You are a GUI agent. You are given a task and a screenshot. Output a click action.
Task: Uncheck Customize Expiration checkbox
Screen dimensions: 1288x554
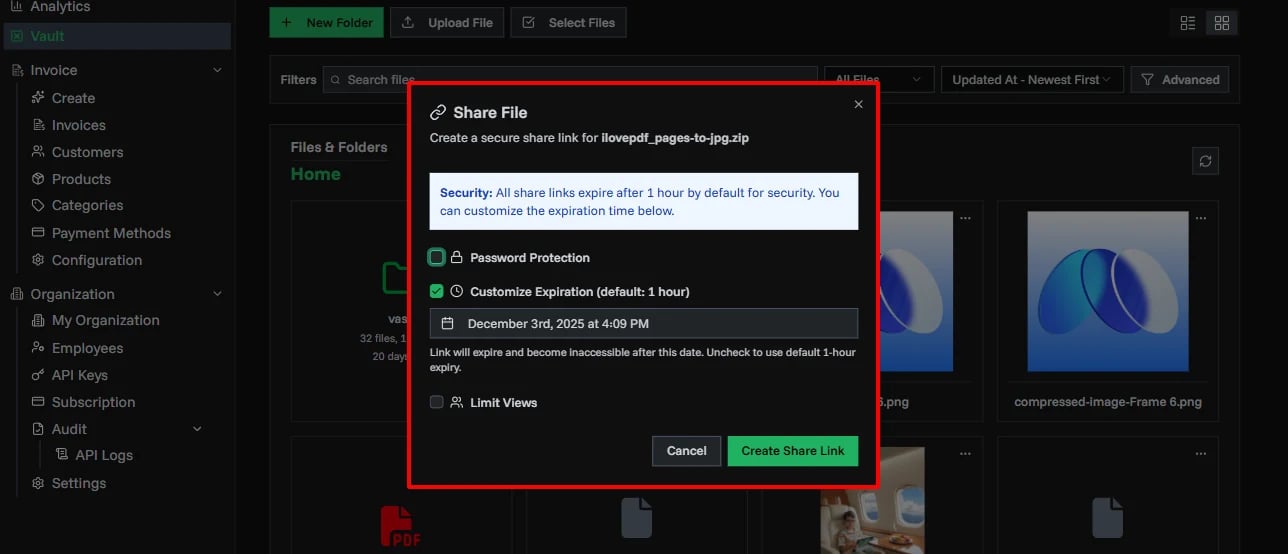[437, 292]
